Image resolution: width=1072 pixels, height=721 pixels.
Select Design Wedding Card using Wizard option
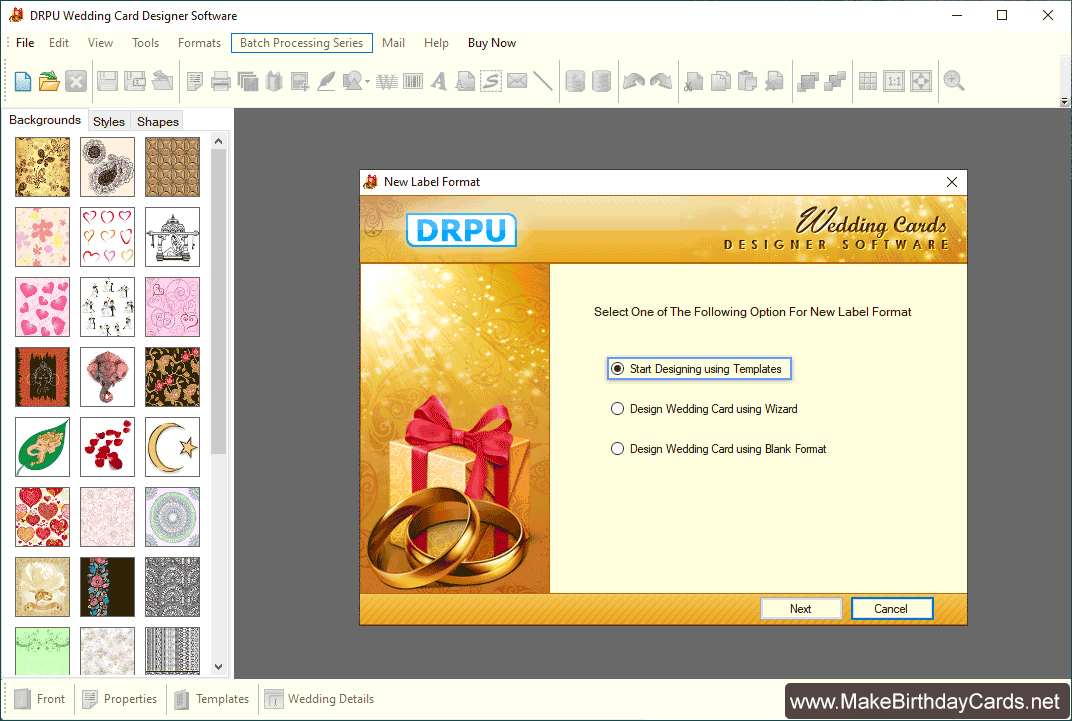coord(704,409)
